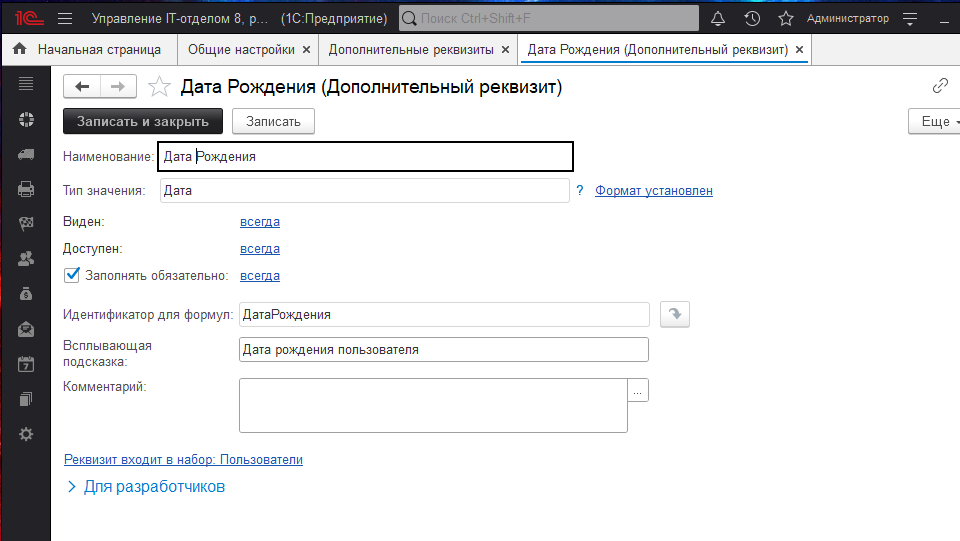Open history clock icon in title bar
960x541 pixels.
click(752, 19)
